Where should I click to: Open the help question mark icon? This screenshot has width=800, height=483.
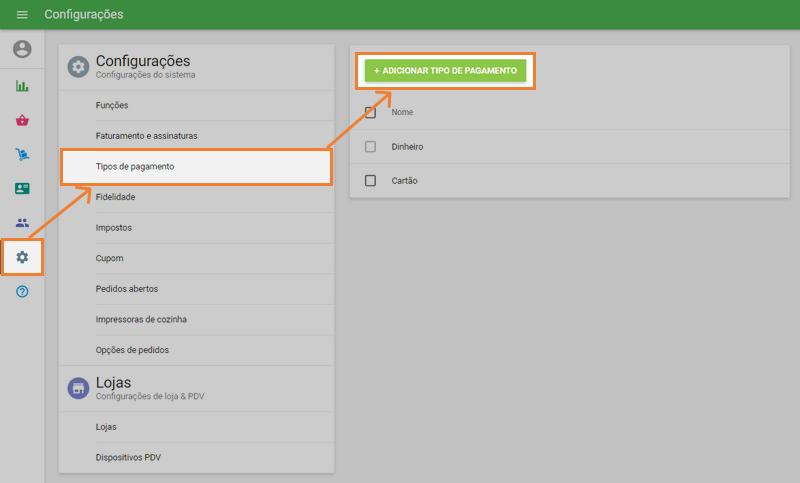tap(22, 291)
